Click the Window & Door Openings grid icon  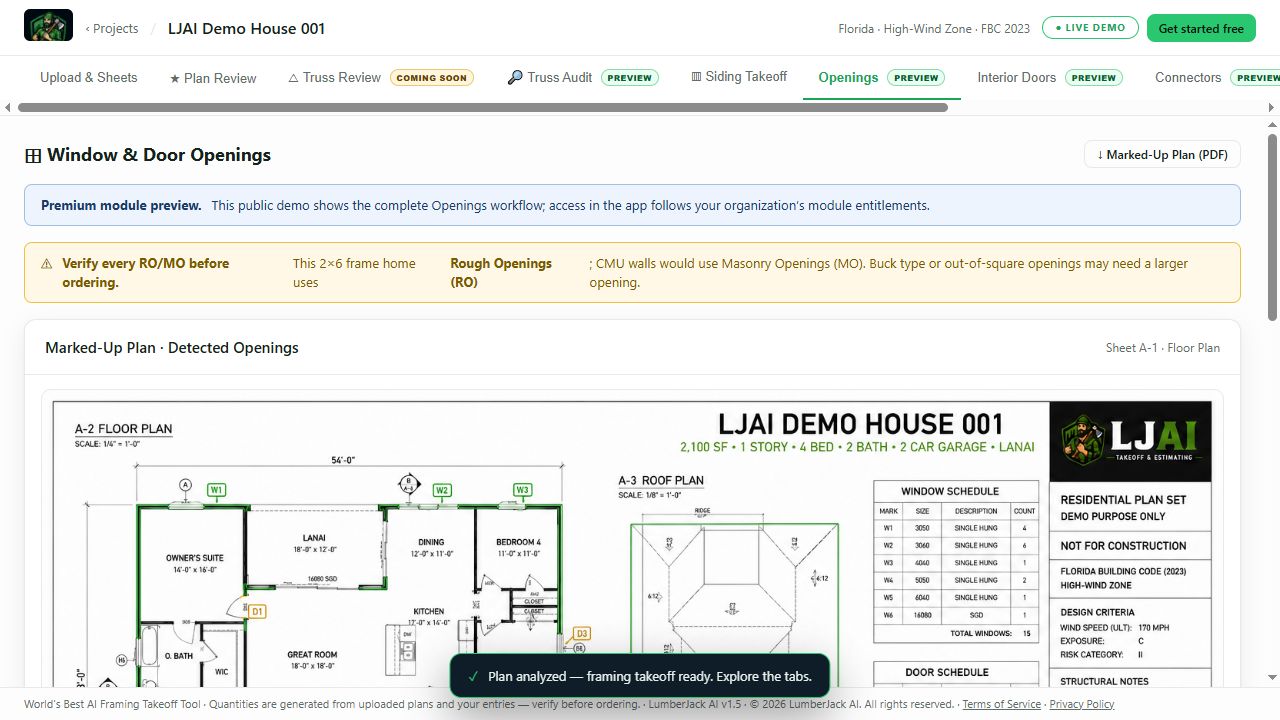(33, 156)
